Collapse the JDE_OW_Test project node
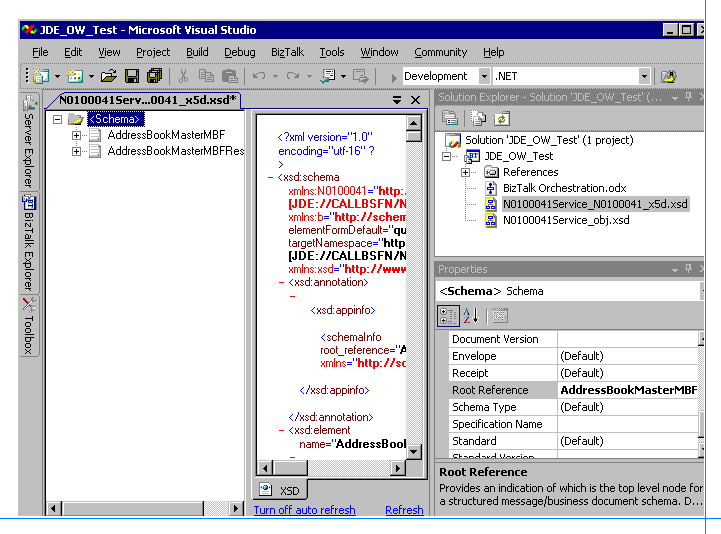The height and width of the screenshot is (534, 721). point(446,156)
